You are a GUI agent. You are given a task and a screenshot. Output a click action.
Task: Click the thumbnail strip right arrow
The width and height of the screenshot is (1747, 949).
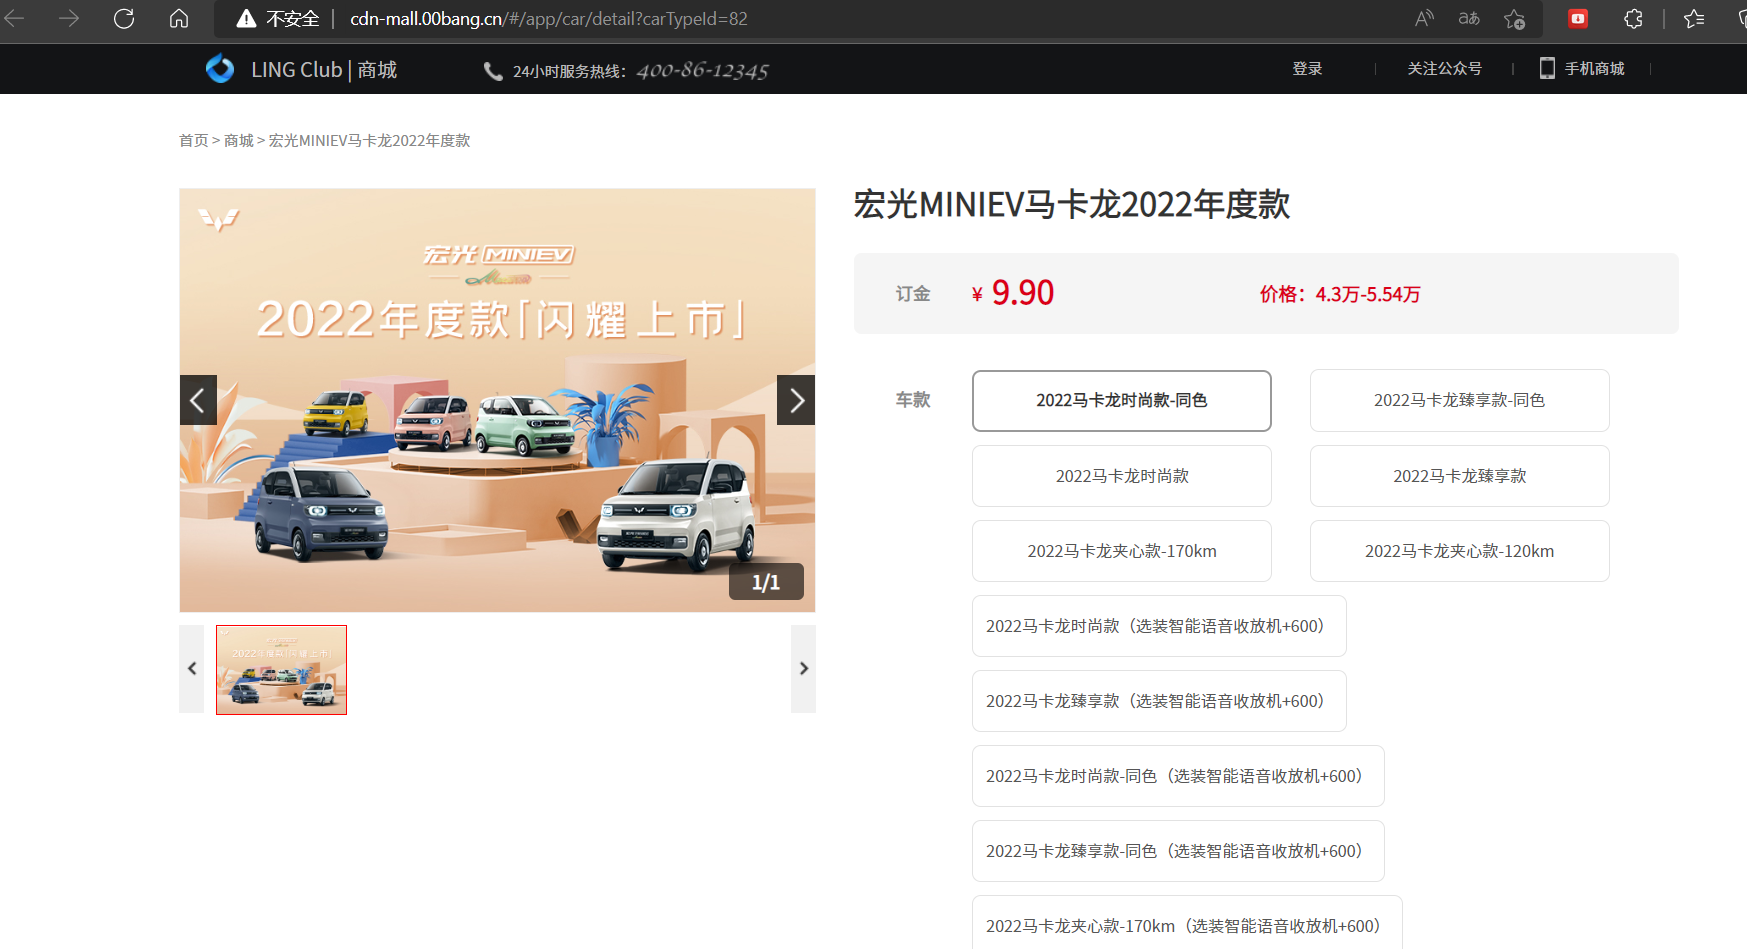click(x=803, y=668)
